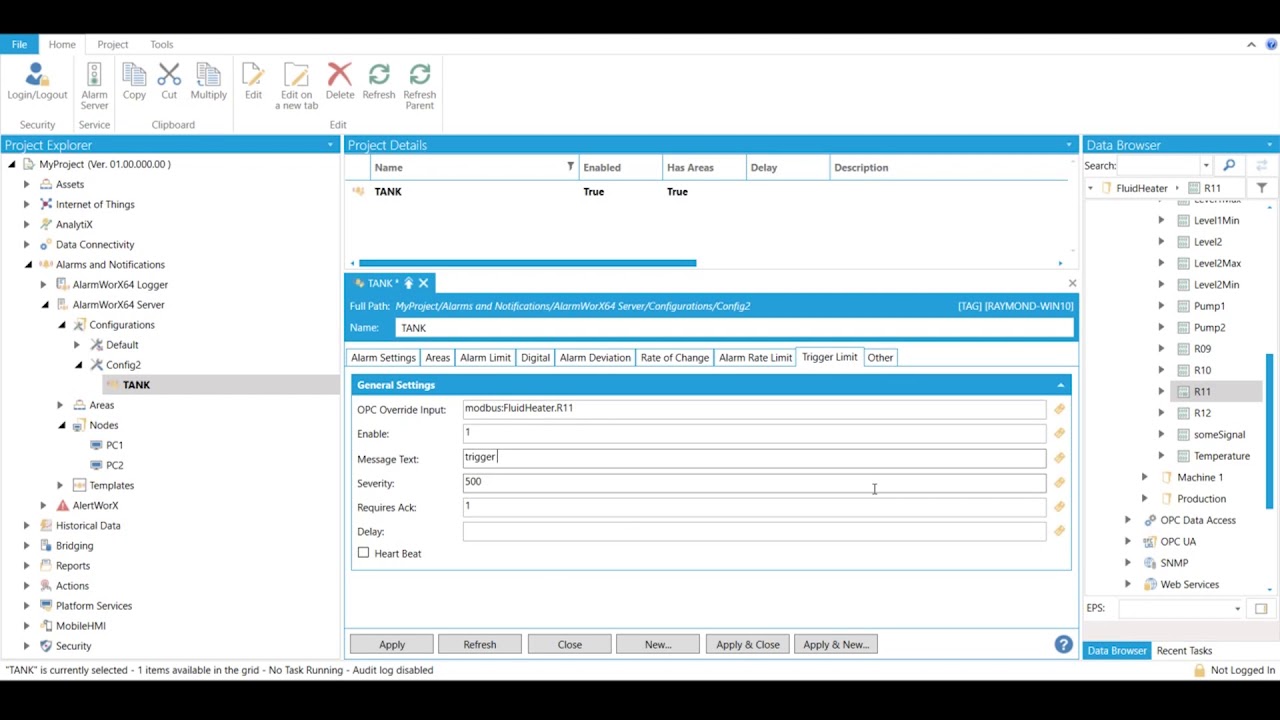Open the Rate of Change tab
The width and height of the screenshot is (1280, 720).
675,357
